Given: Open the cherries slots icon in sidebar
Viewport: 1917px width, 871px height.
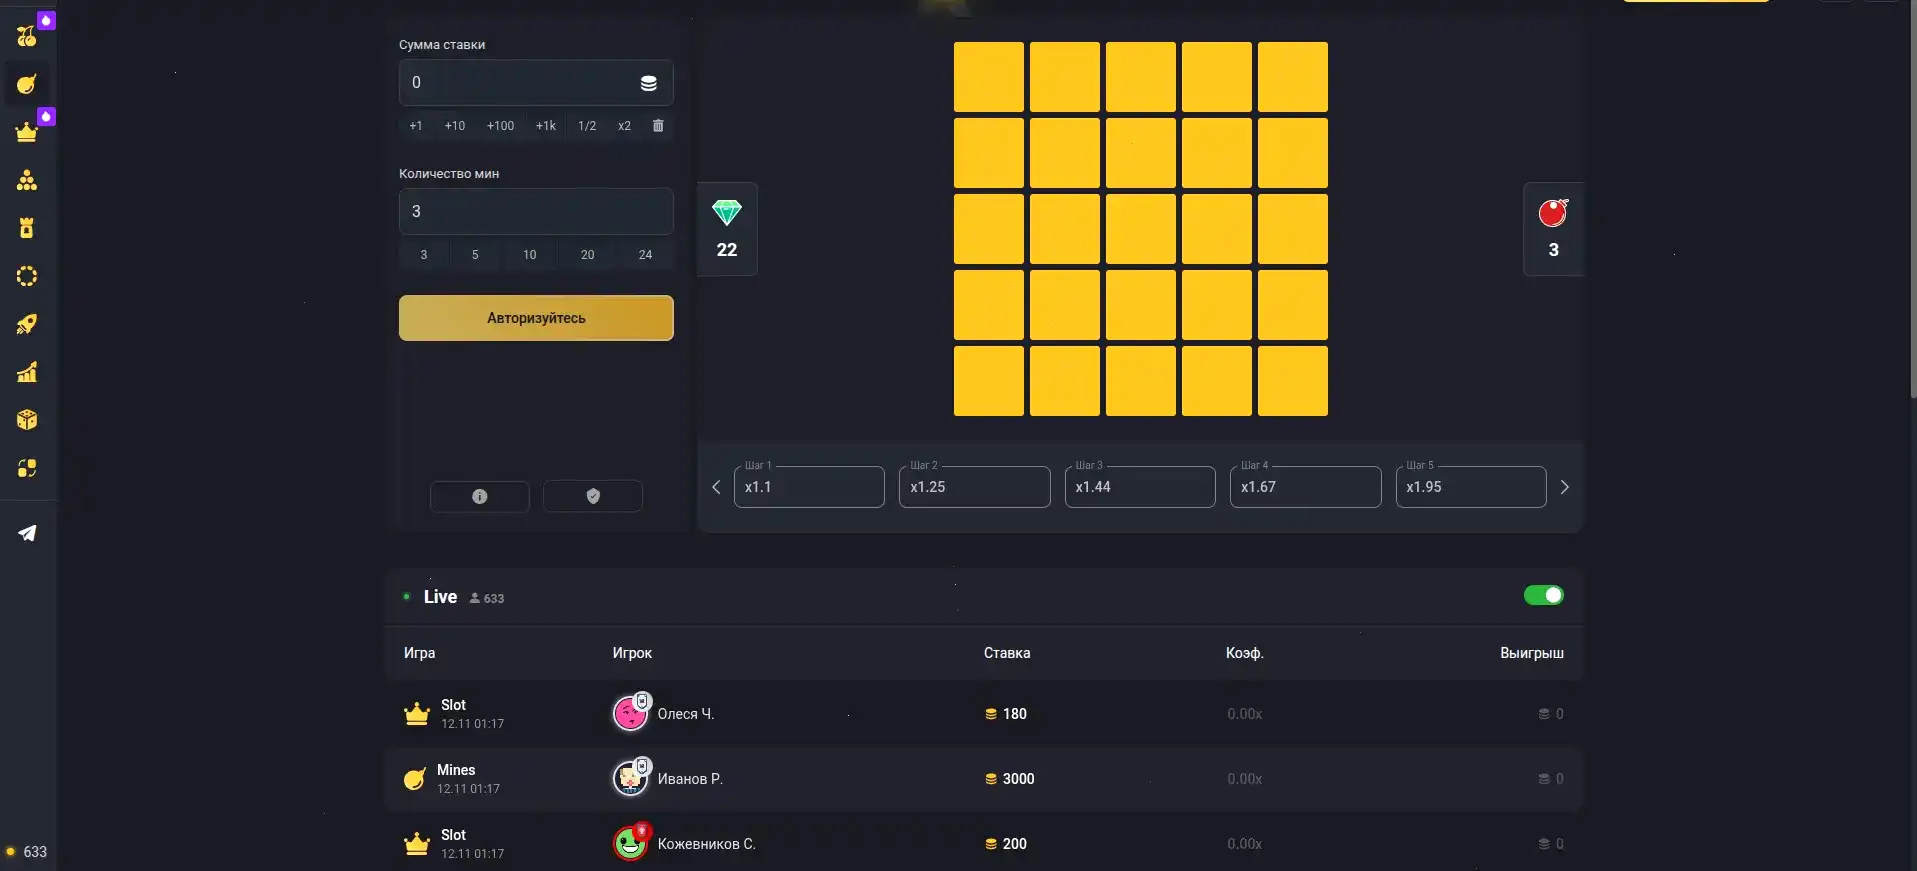Looking at the screenshot, I should pos(27,36).
